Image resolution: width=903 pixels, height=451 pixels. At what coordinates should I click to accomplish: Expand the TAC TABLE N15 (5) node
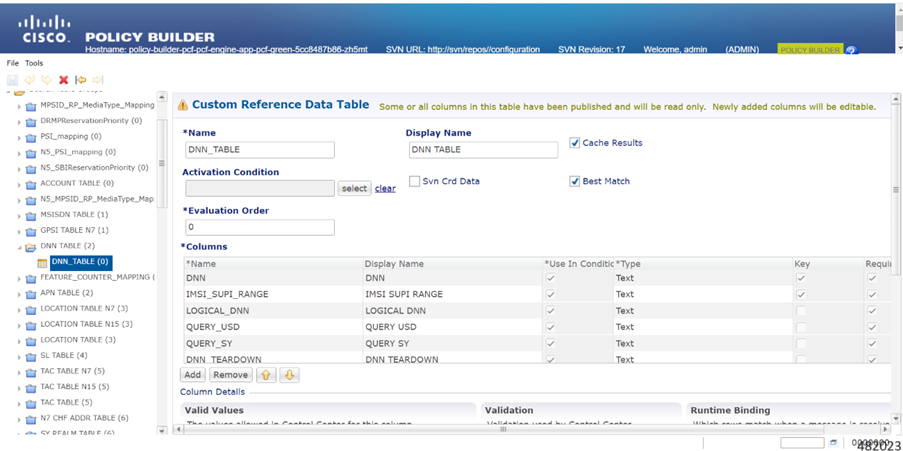(19, 388)
